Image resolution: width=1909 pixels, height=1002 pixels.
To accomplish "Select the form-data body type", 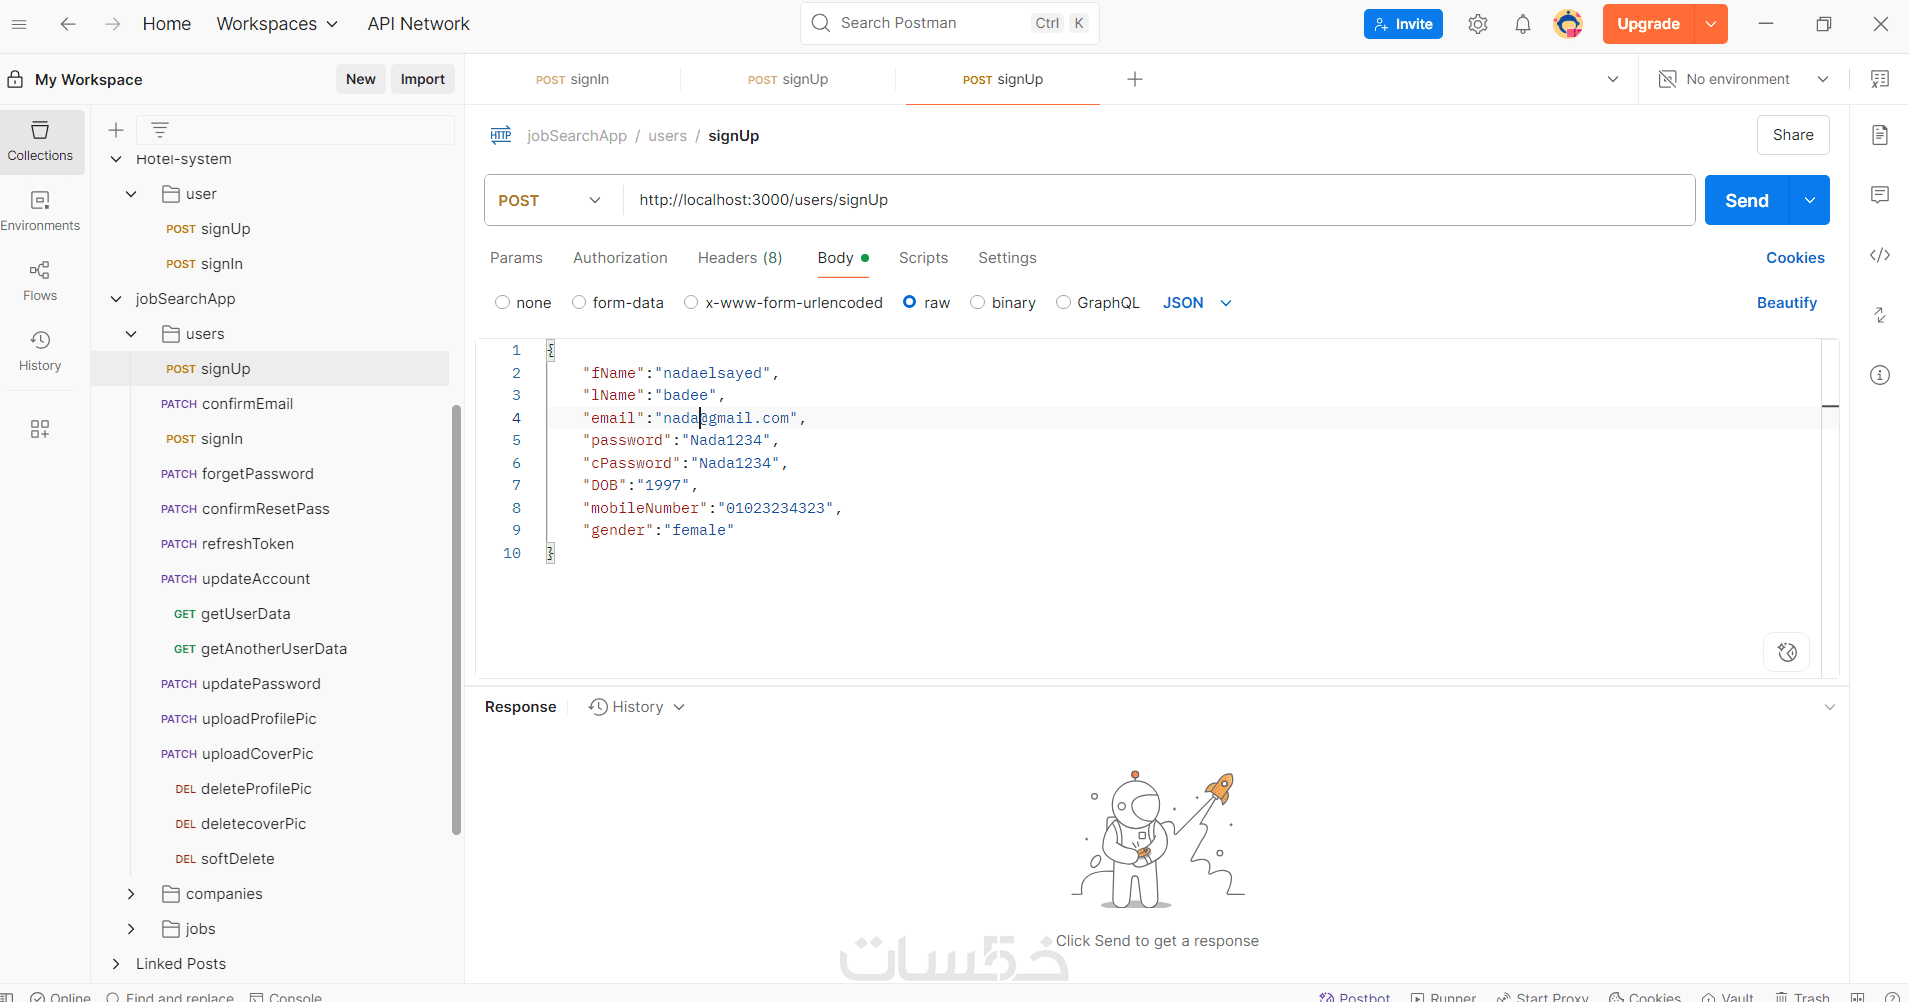I will 578,302.
